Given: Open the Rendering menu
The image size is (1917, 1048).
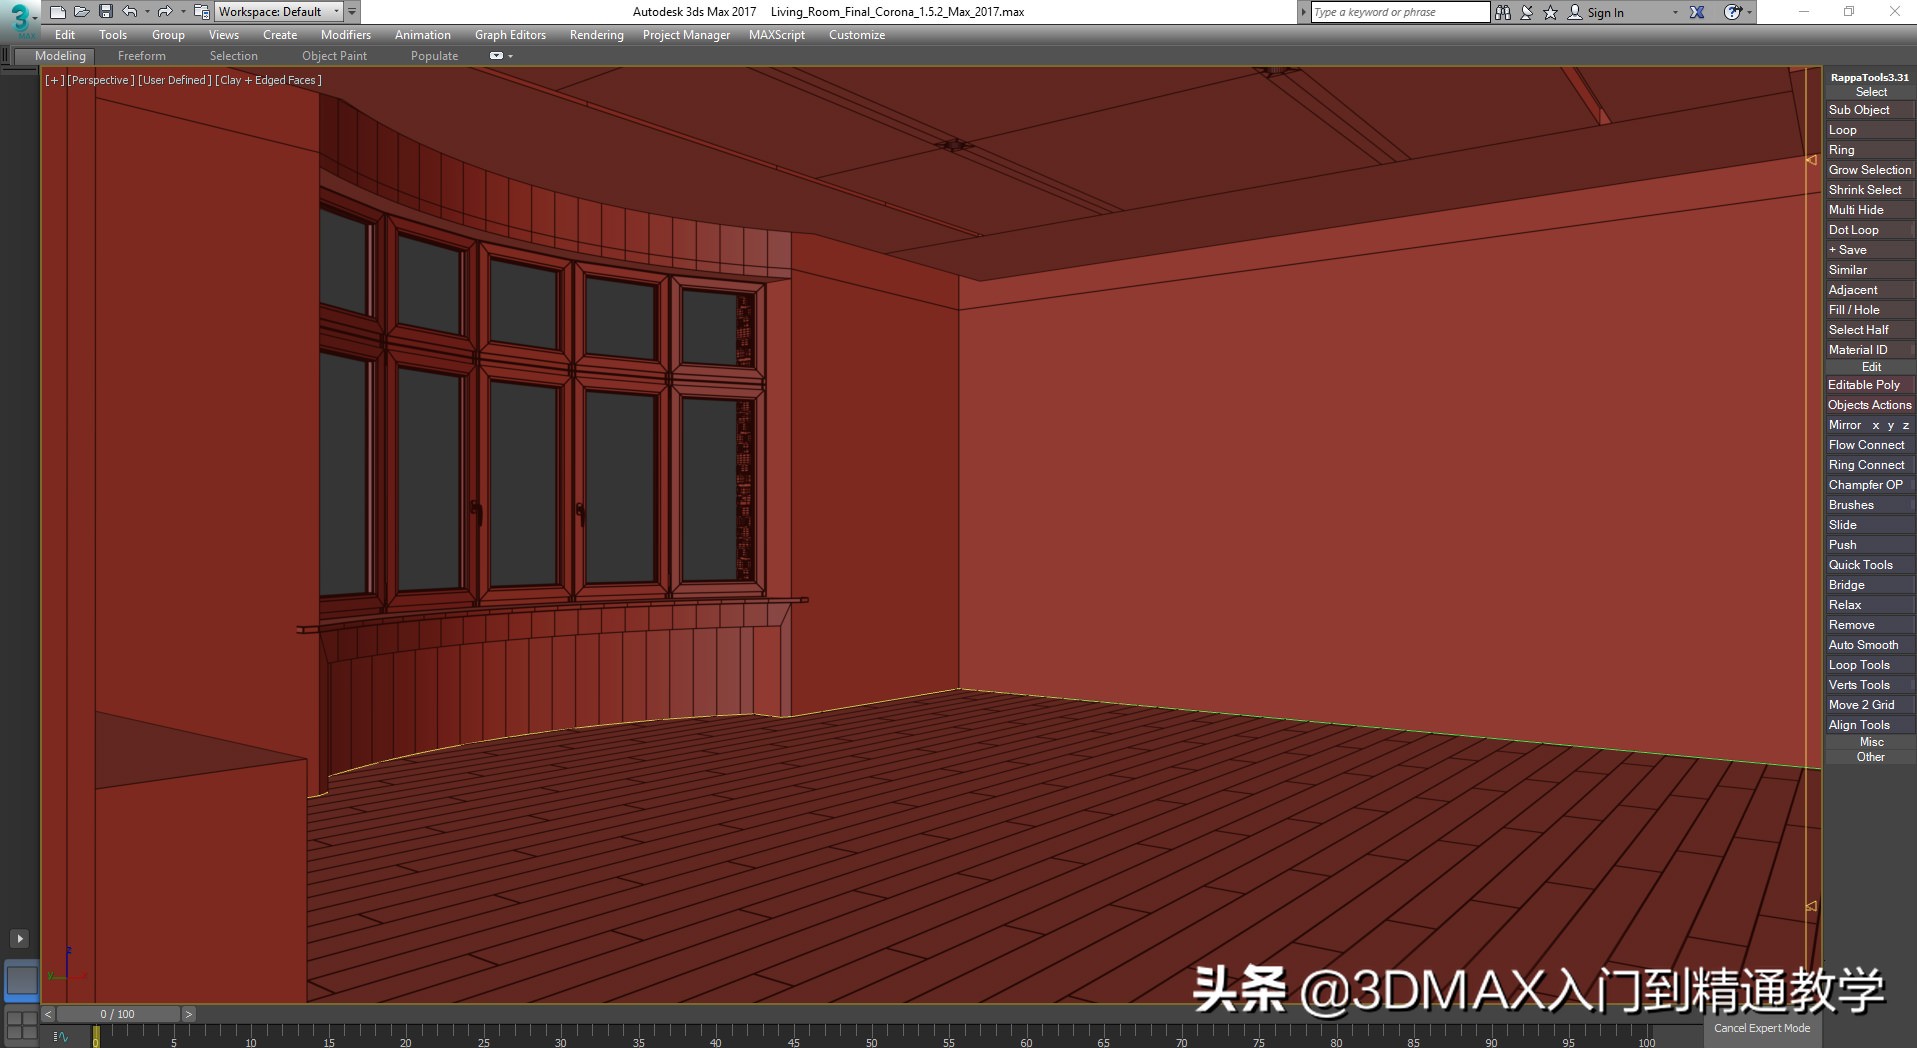Looking at the screenshot, I should [597, 35].
